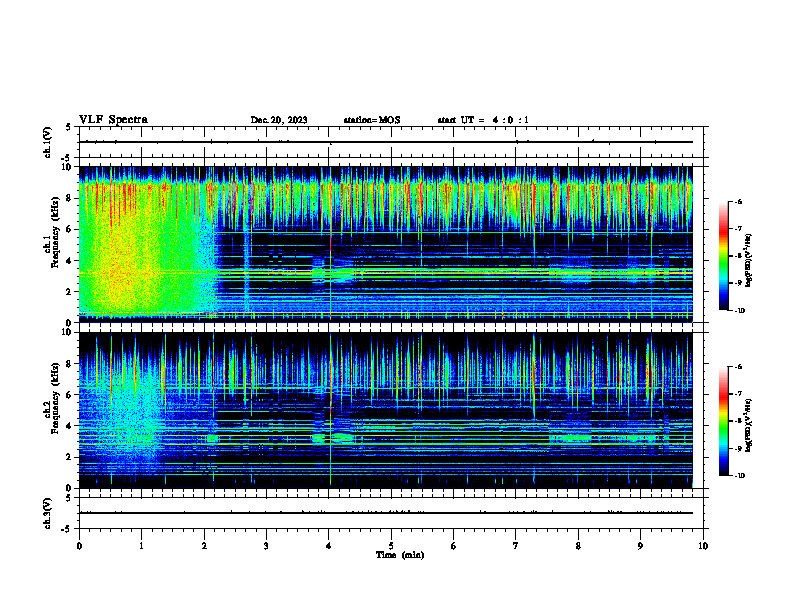Click the ch.2 'Frequency (kHz)' axis label
The height and width of the screenshot is (612, 792).
[56, 398]
